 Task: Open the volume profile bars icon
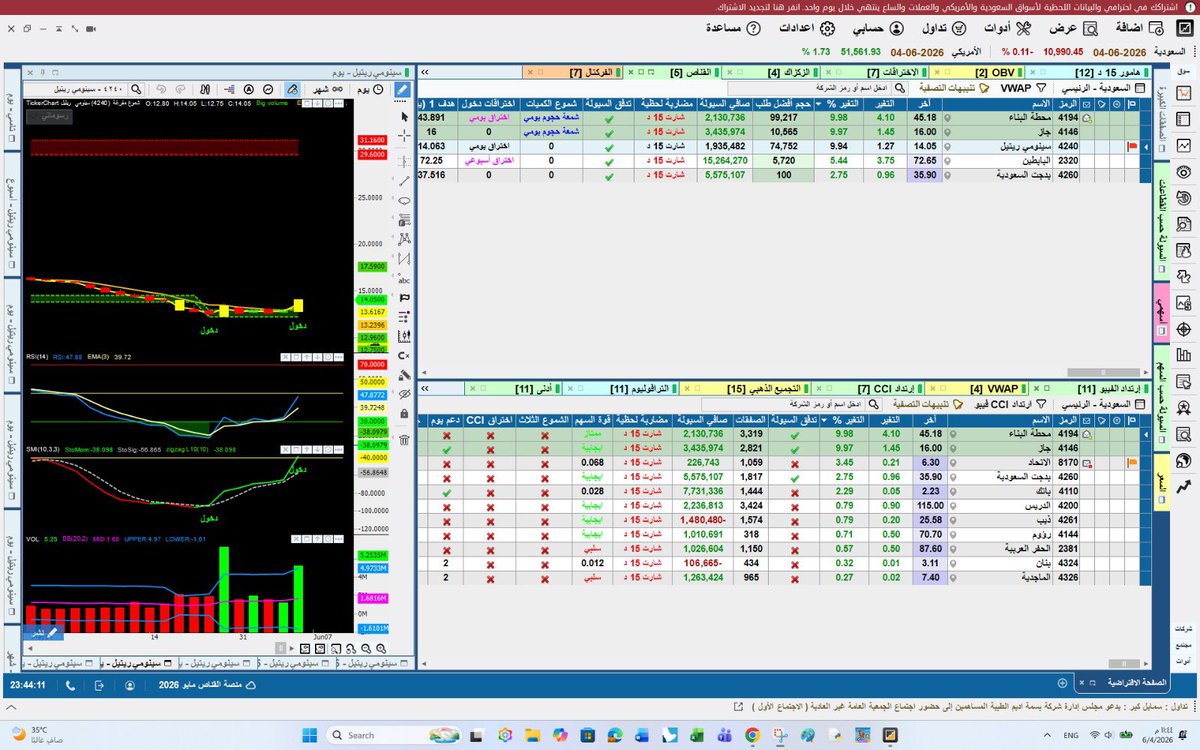pos(230,90)
